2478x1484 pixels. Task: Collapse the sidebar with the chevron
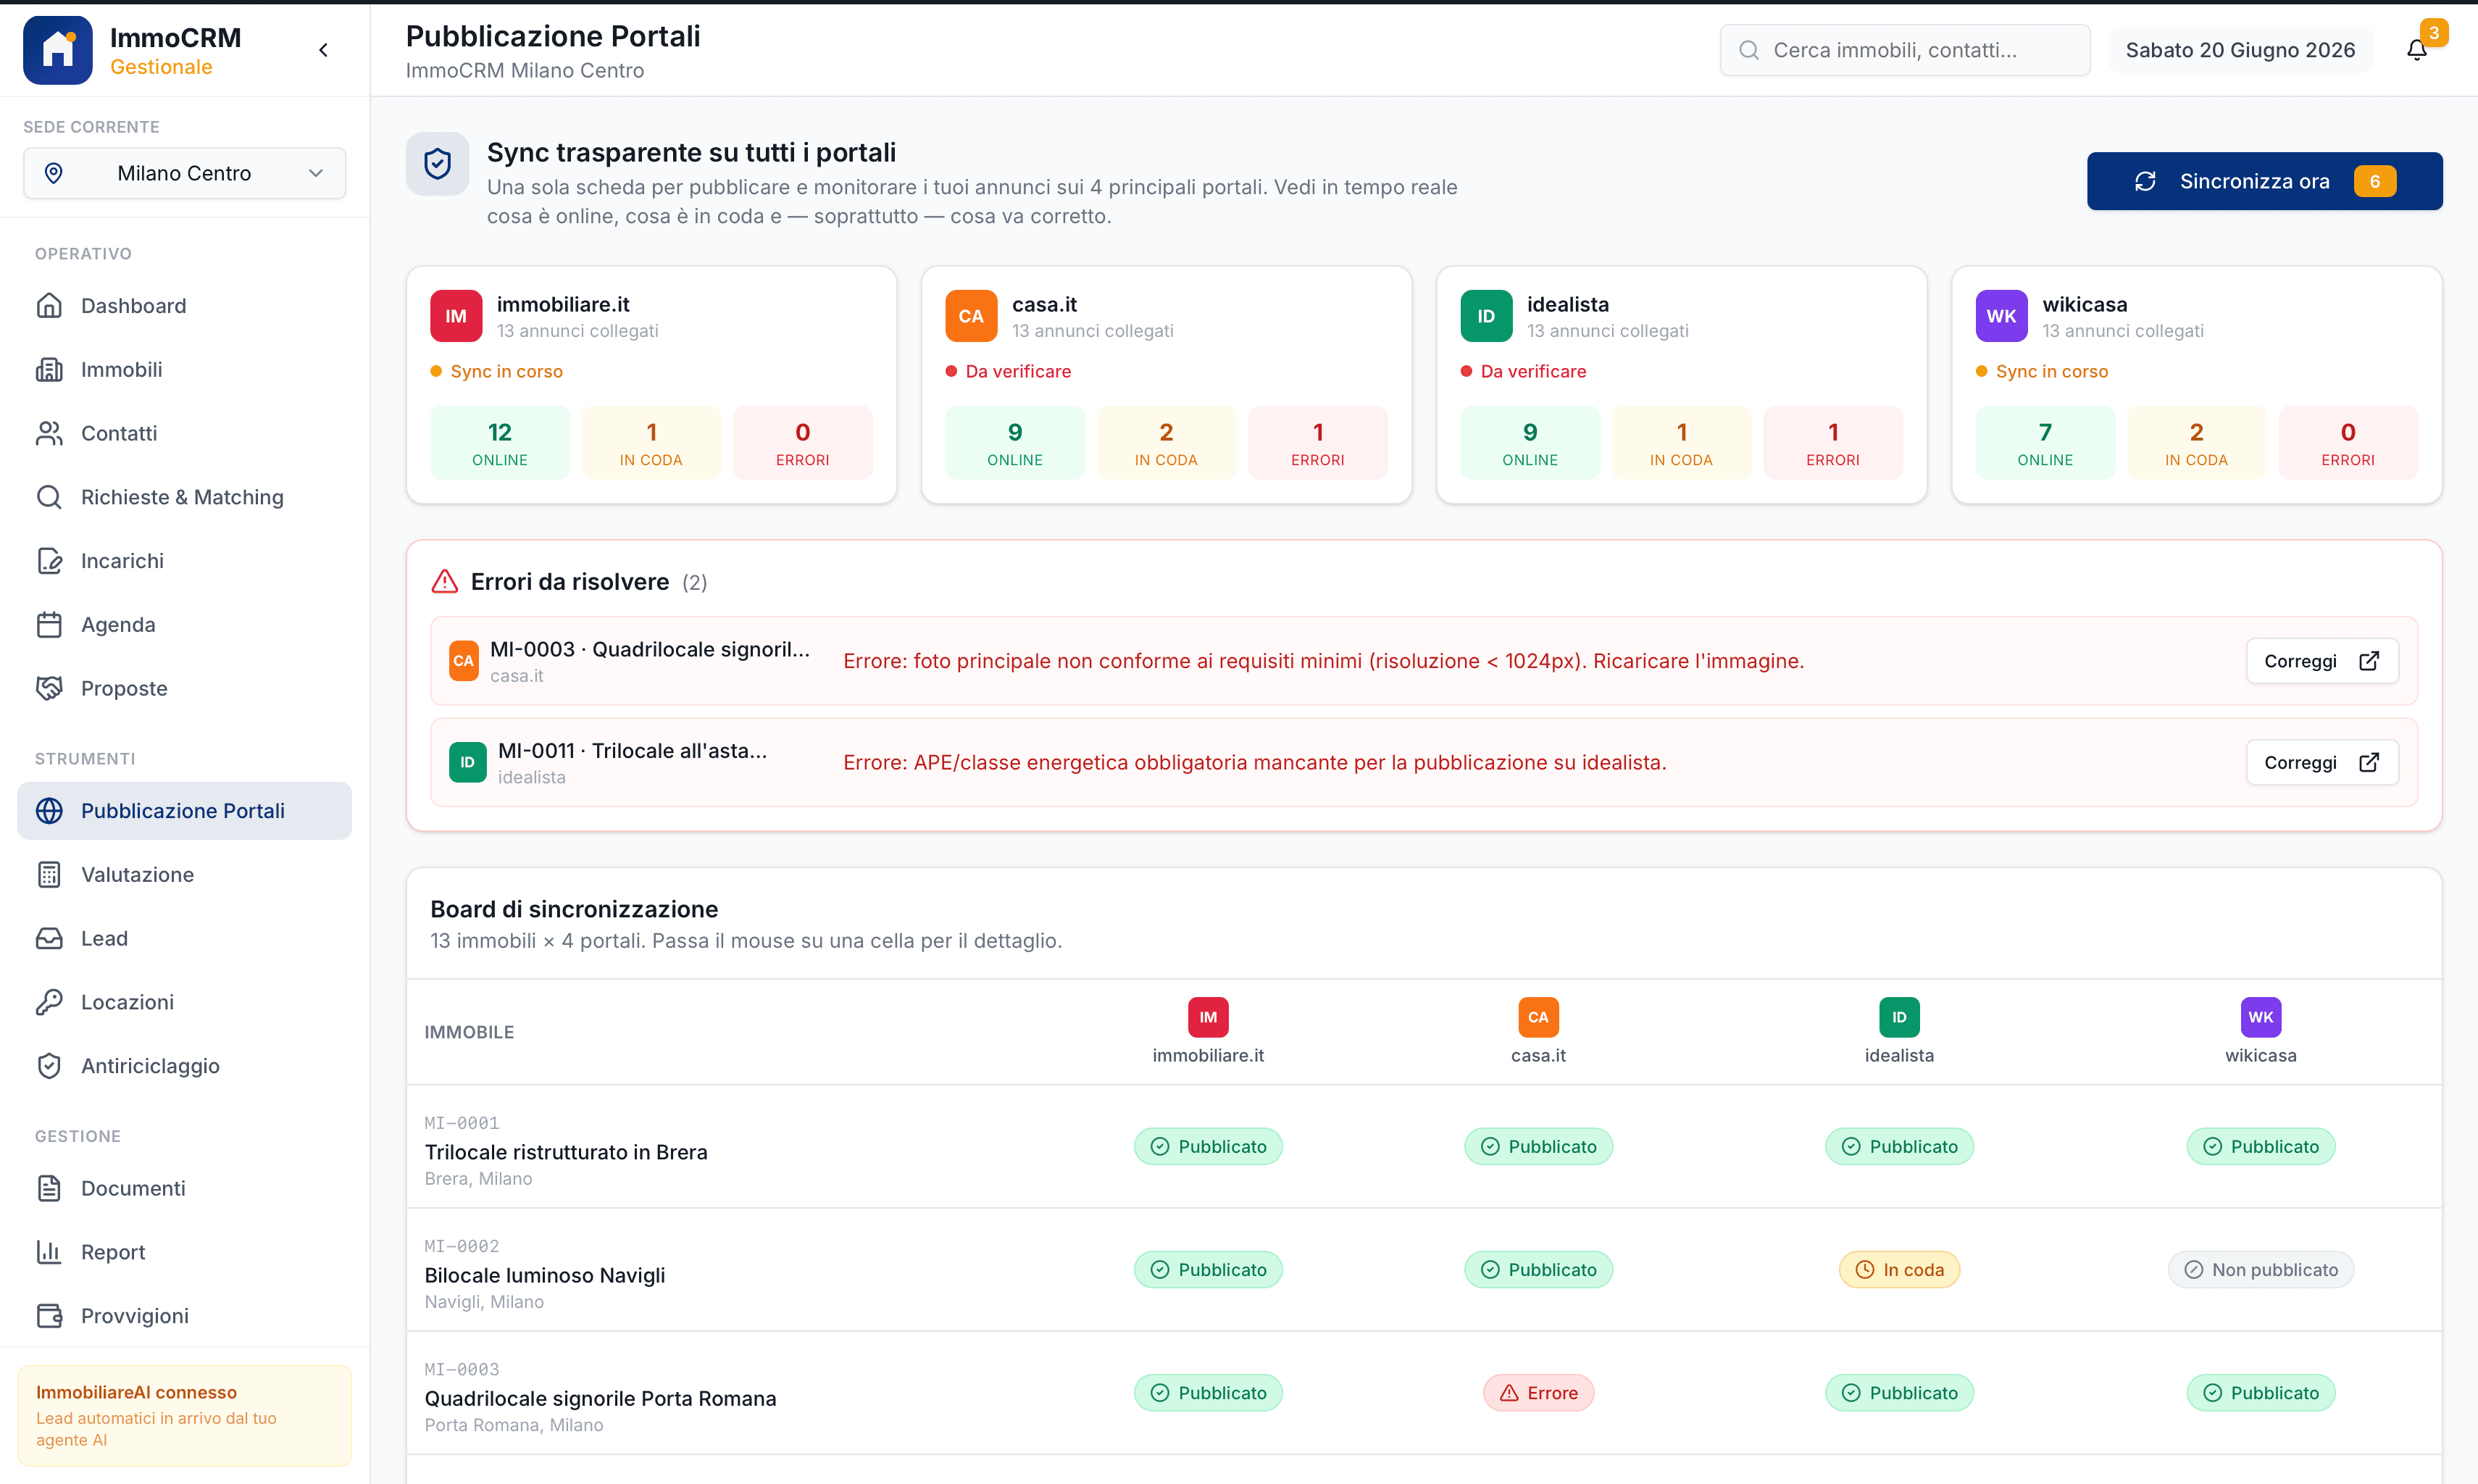click(323, 50)
